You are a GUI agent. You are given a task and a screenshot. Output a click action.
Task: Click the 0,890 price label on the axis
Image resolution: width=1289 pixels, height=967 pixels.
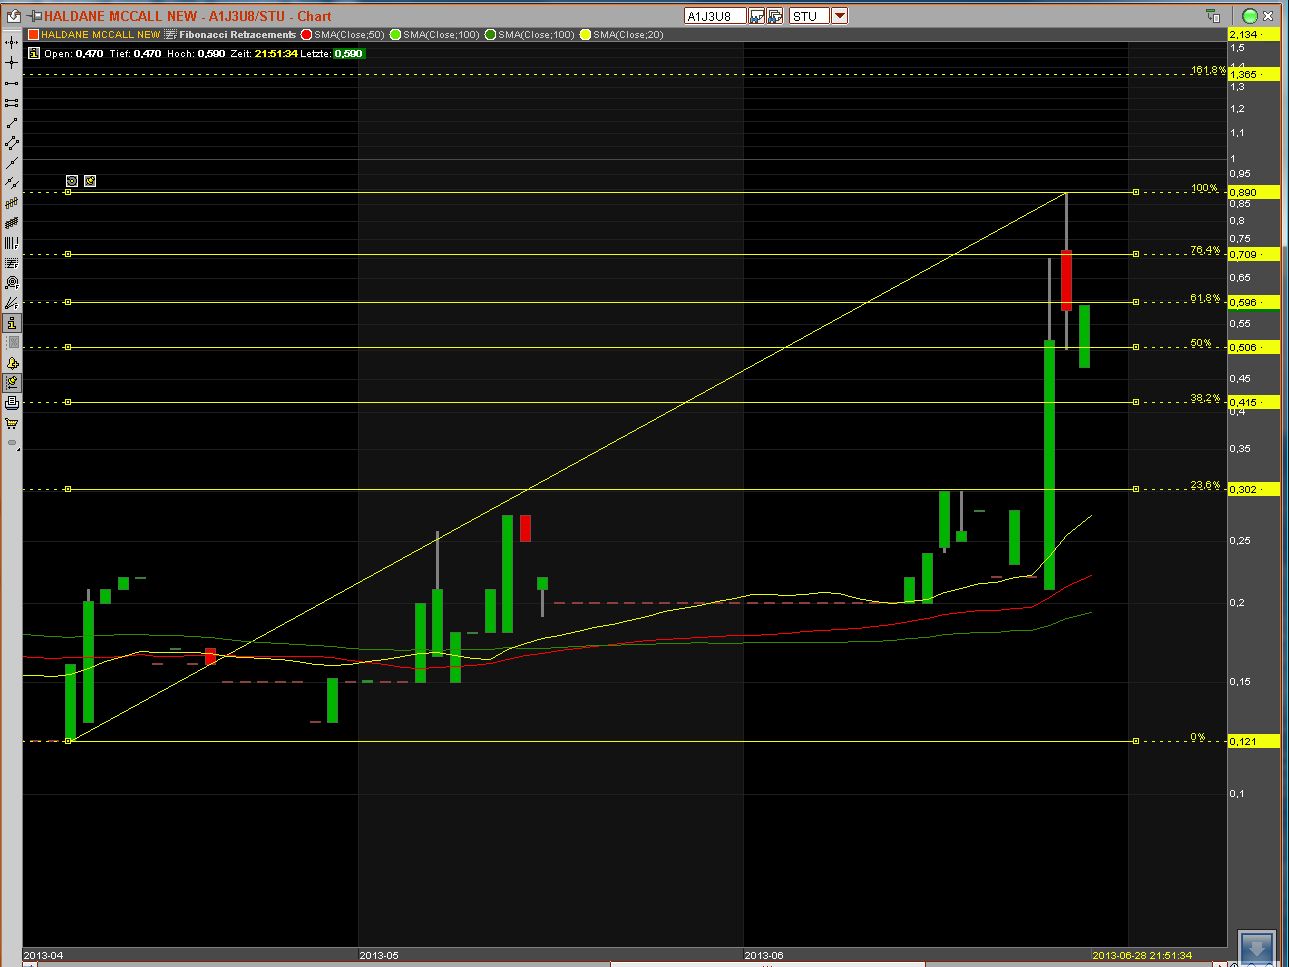[1254, 192]
